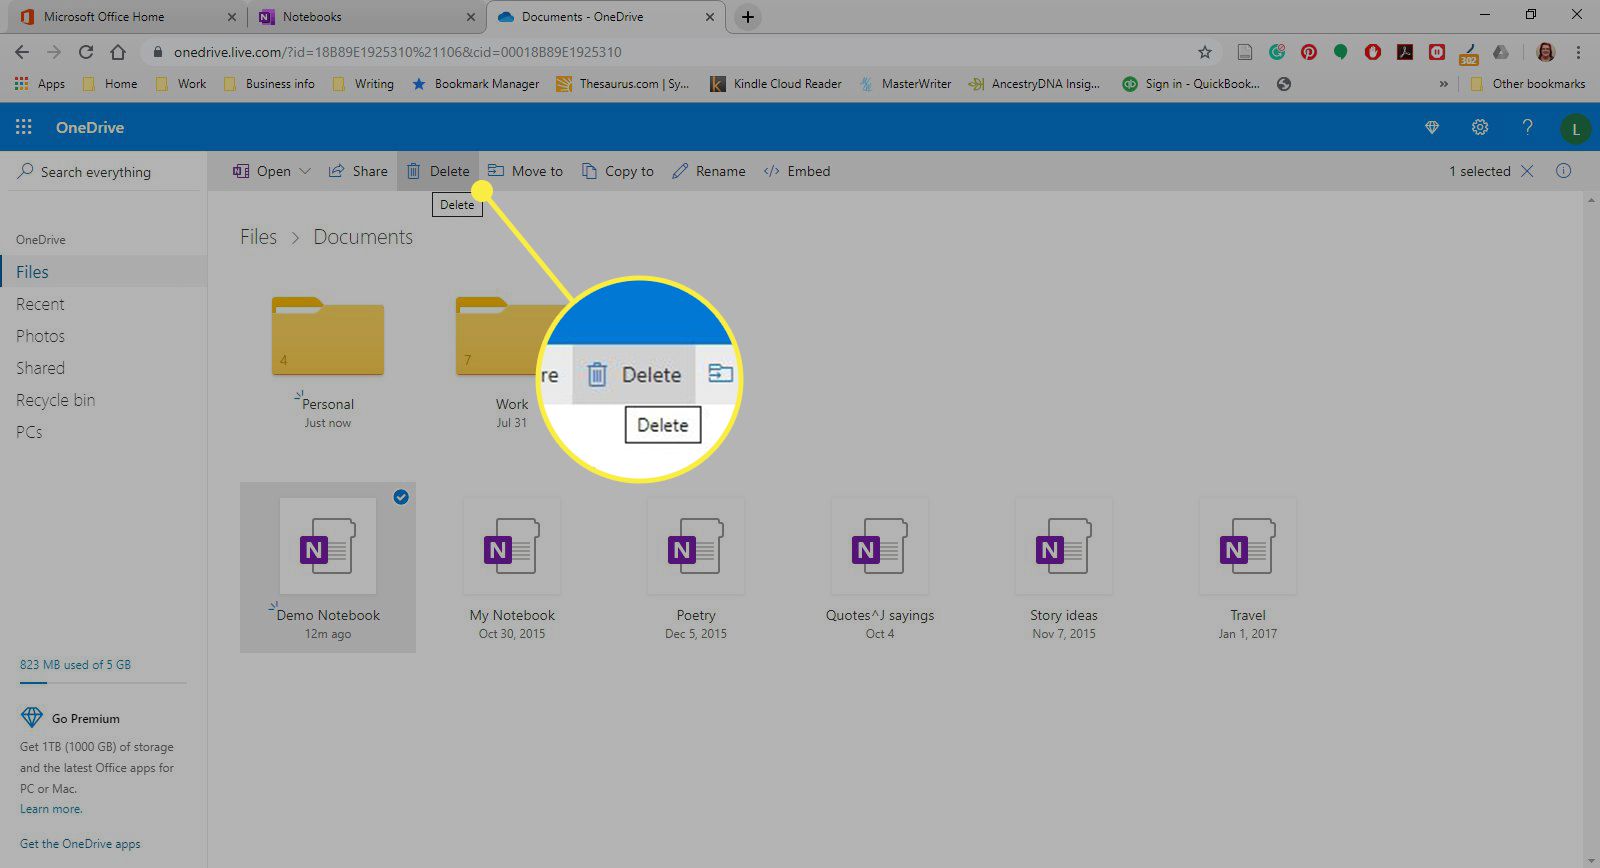Image resolution: width=1600 pixels, height=868 pixels.
Task: Click the 823 MB used storage link
Action: (75, 664)
